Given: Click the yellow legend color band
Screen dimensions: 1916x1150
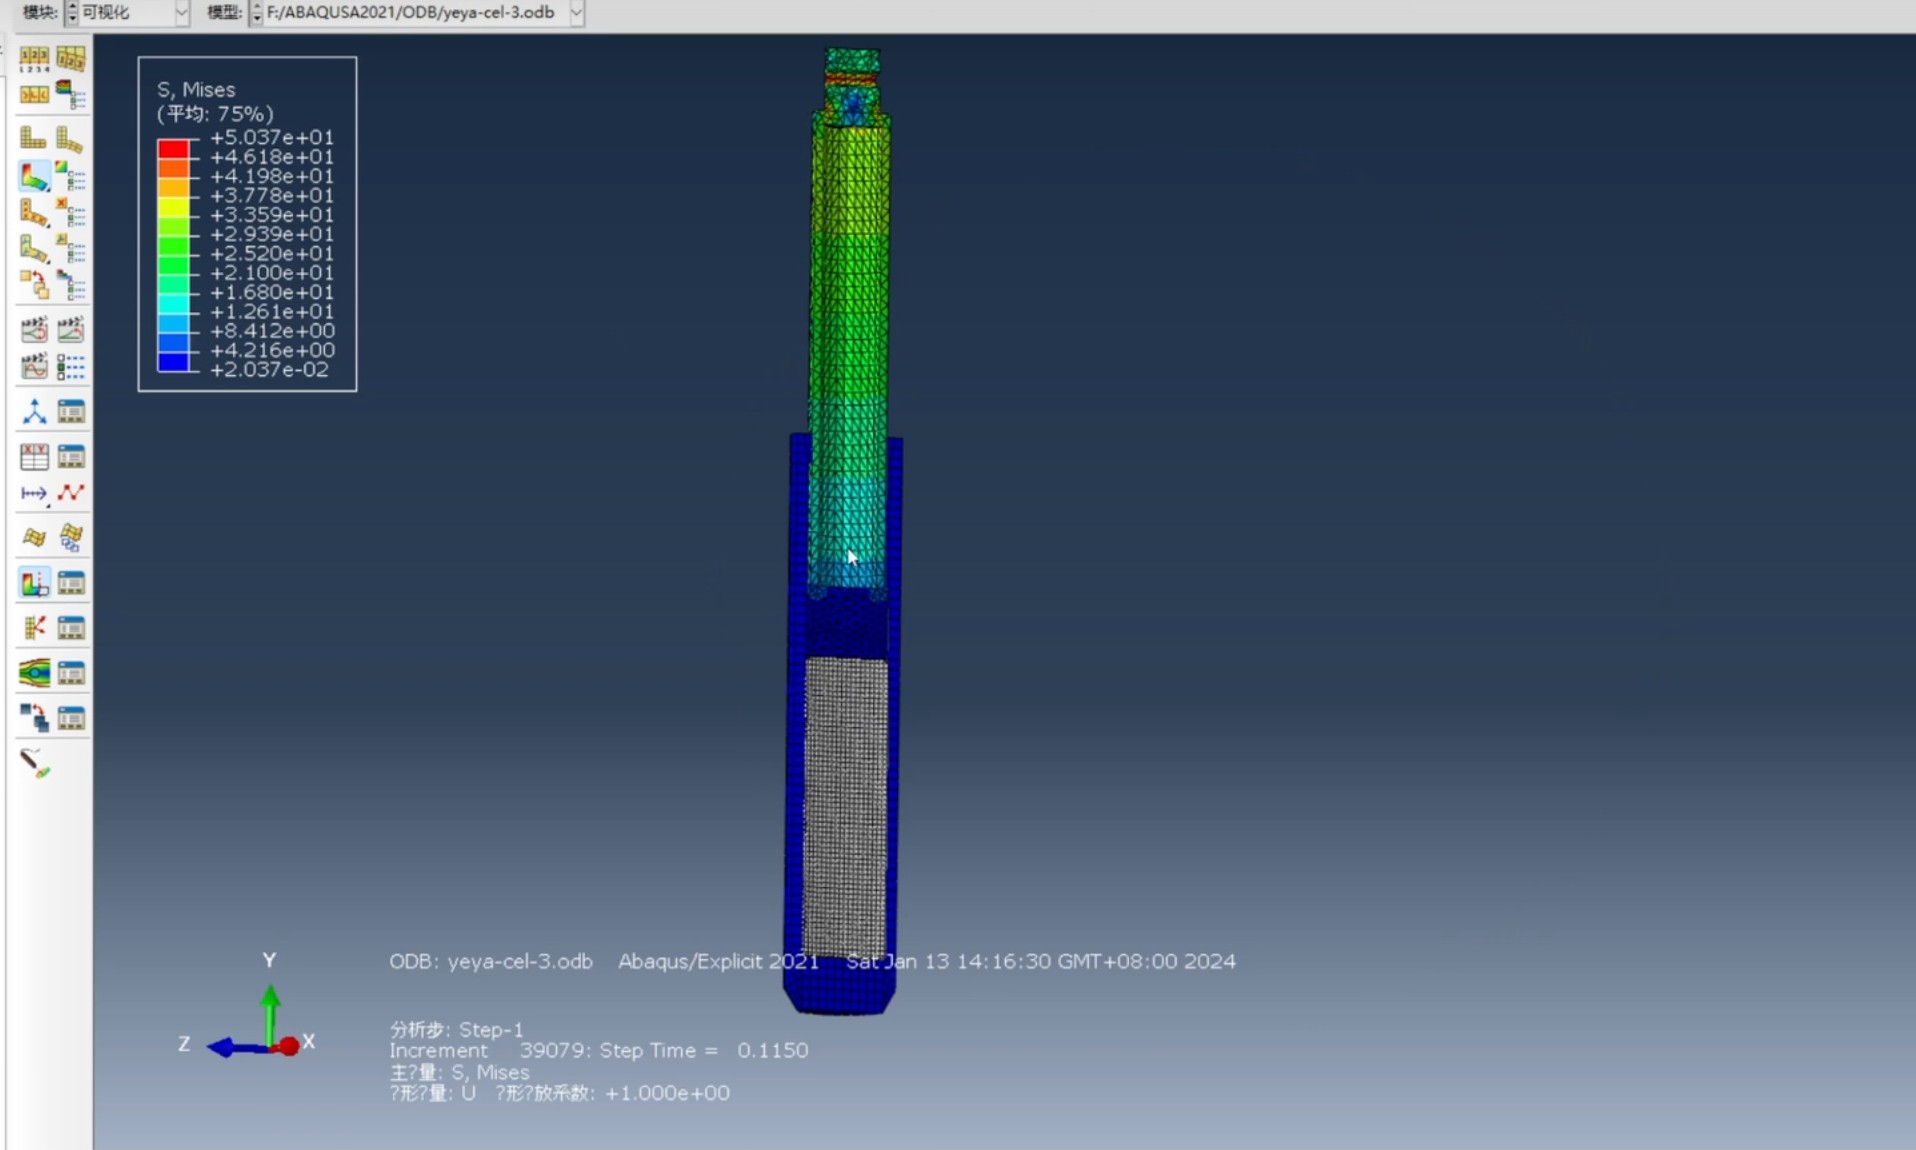Looking at the screenshot, I should point(173,206).
